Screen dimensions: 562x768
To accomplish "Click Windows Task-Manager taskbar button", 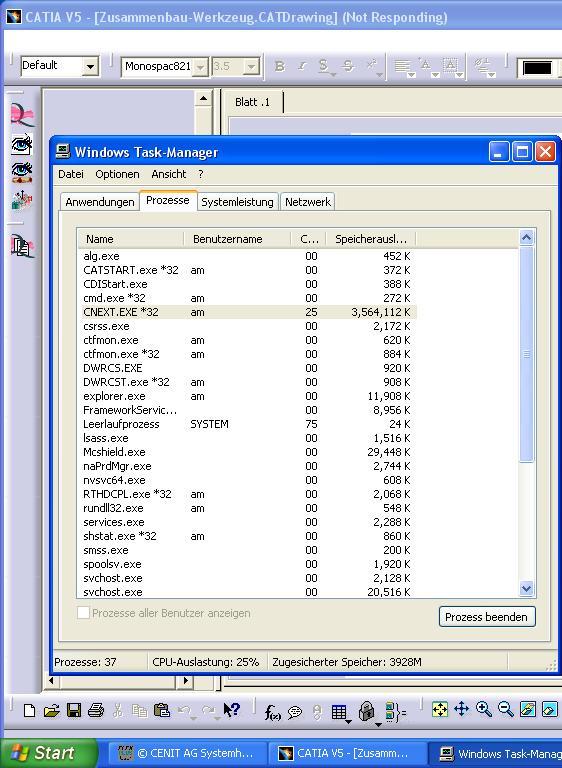I will 497,753.
